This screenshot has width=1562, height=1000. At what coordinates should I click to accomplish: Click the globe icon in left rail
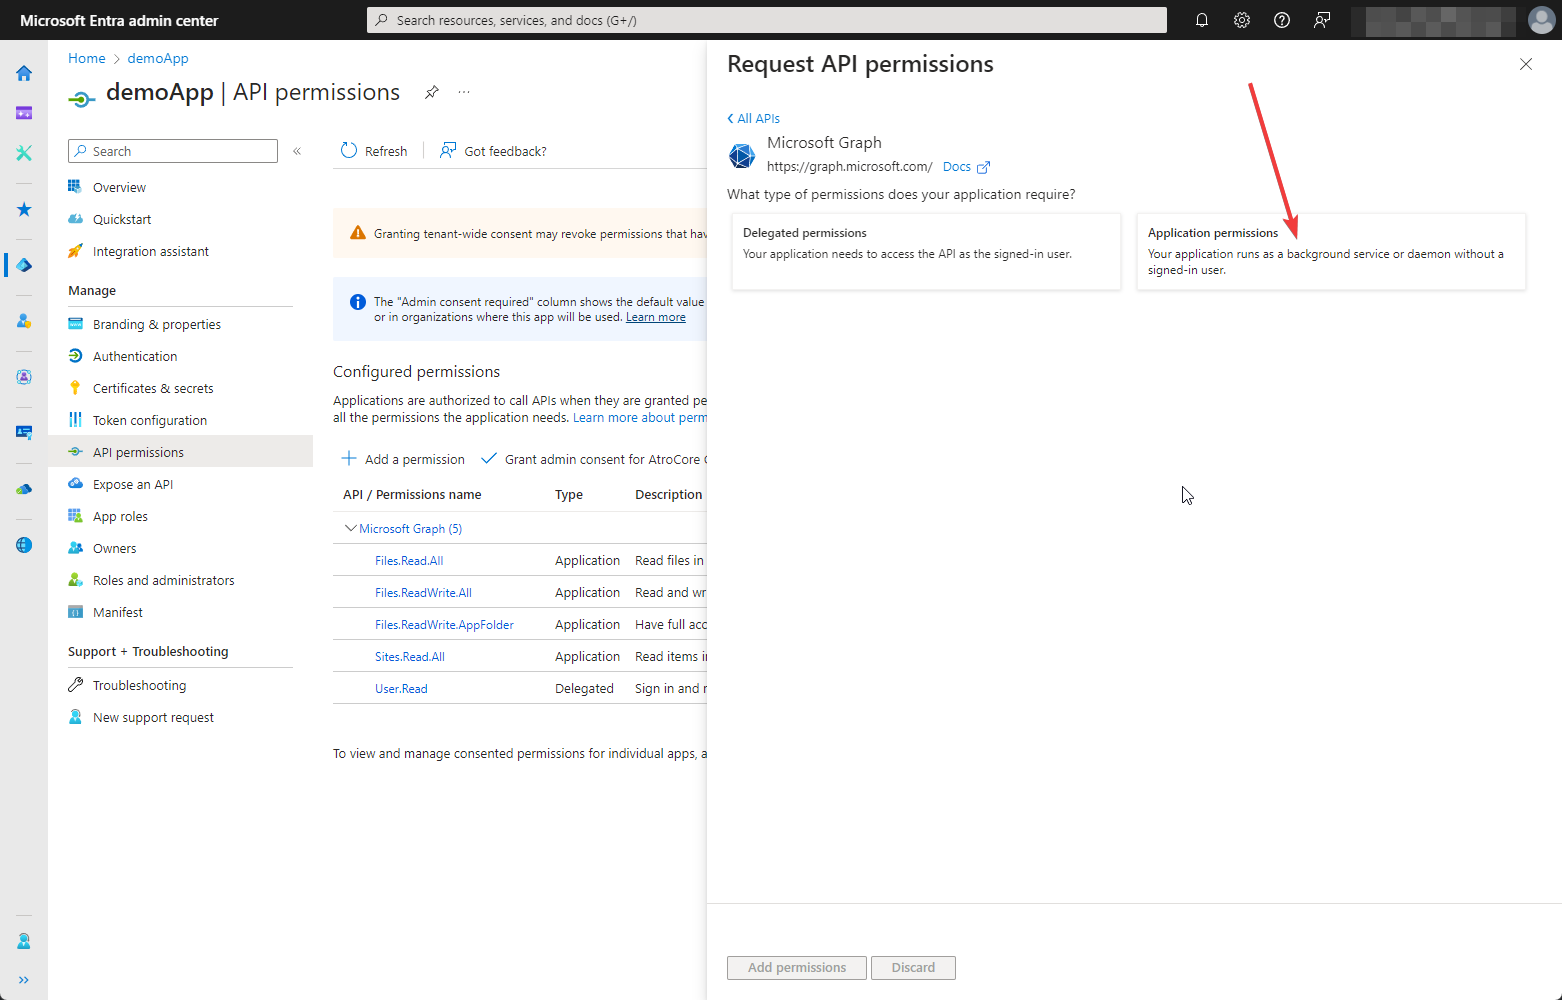coord(24,545)
